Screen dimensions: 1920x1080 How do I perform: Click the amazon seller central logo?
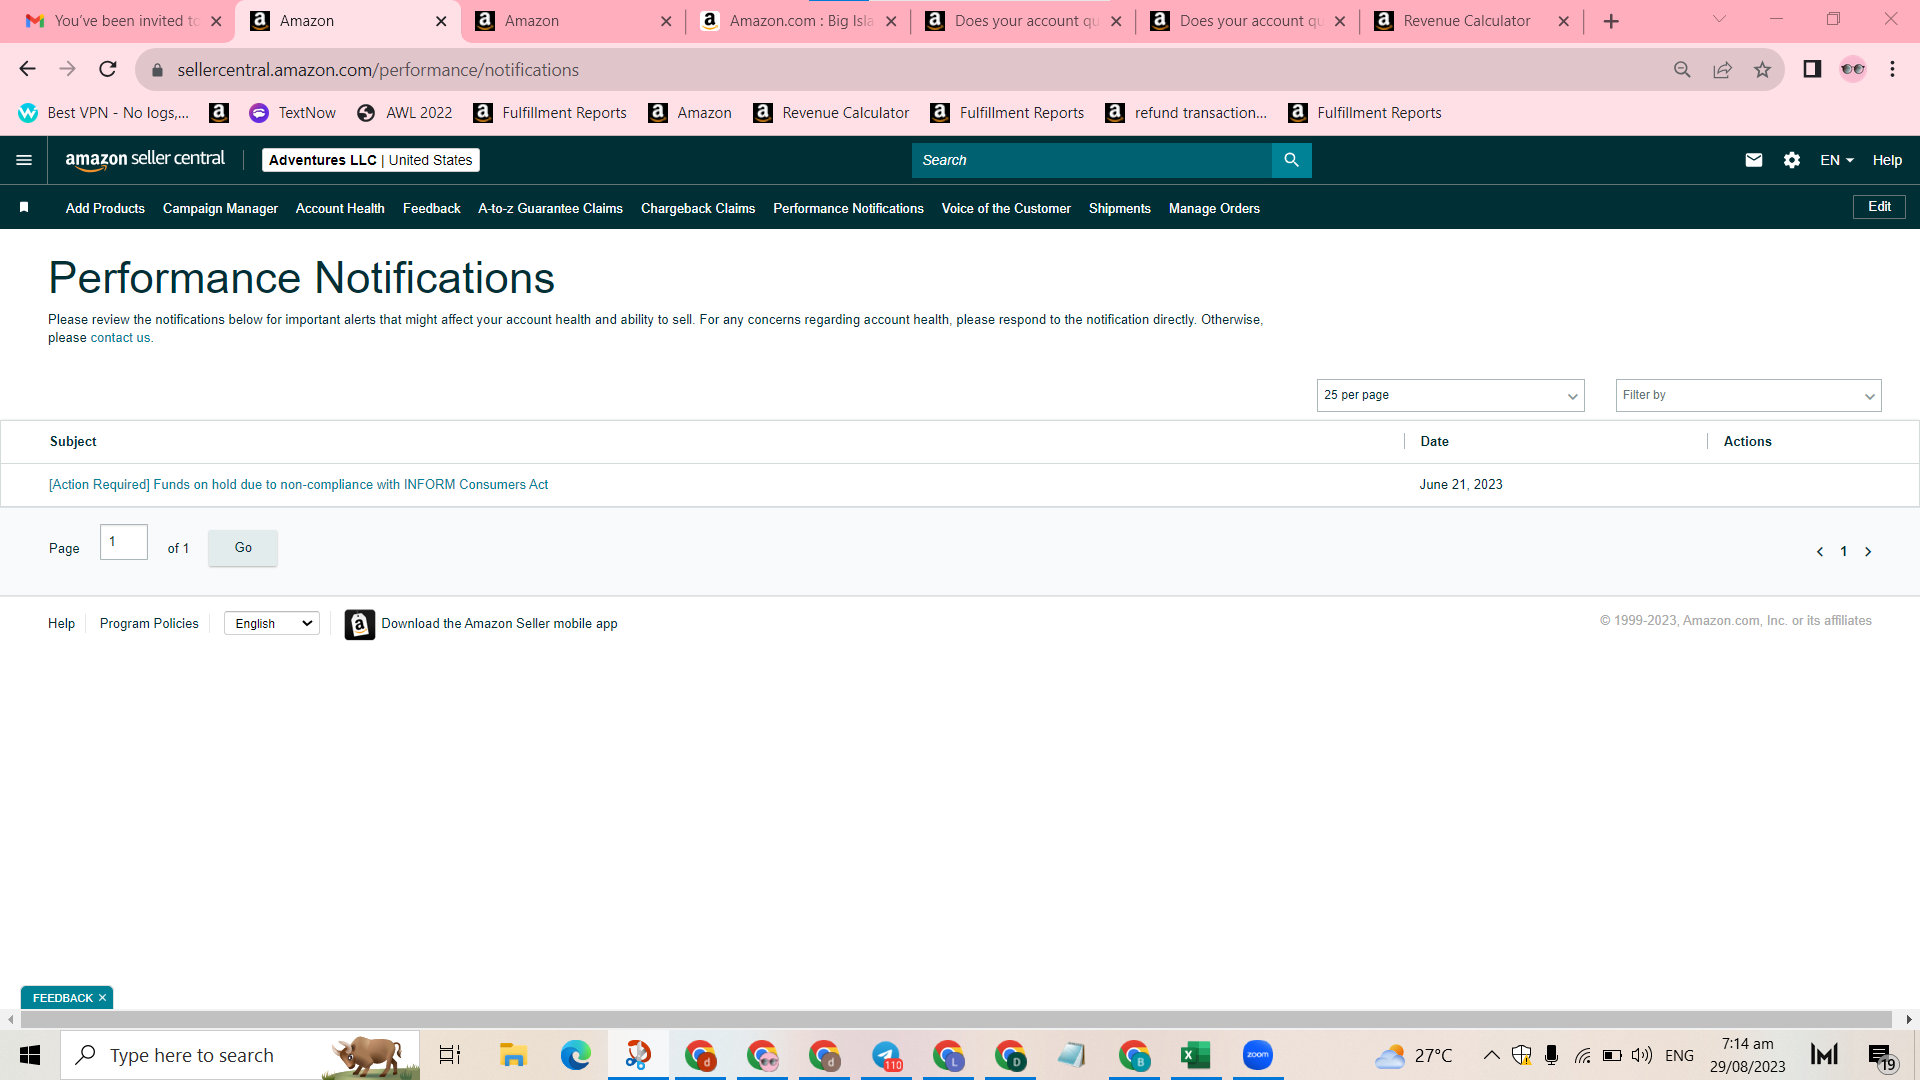(145, 160)
